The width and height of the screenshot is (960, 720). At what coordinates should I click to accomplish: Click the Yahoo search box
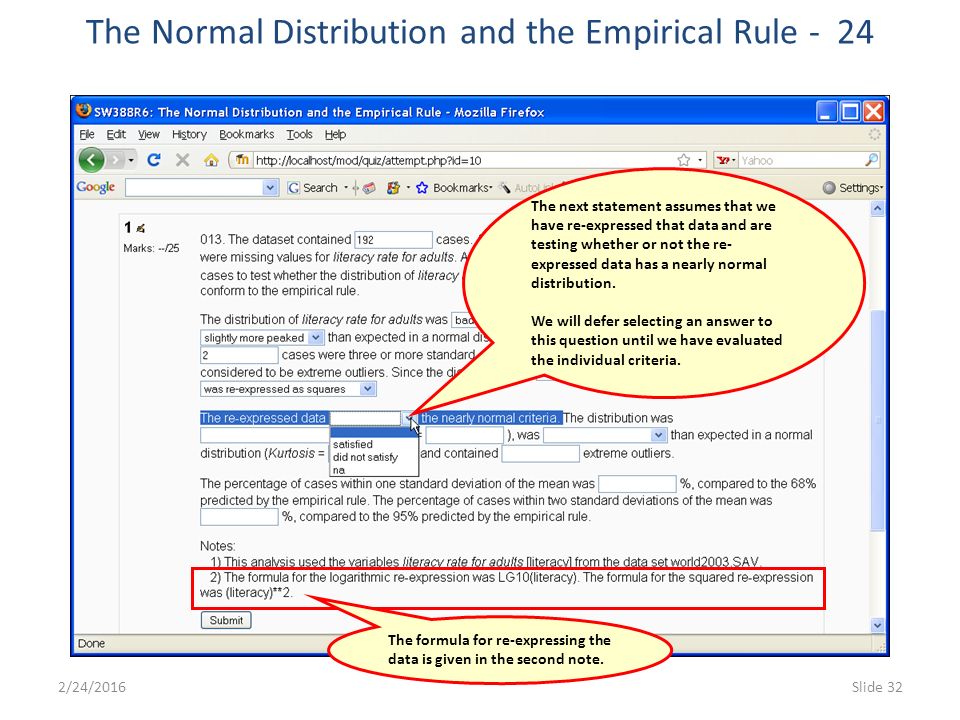tap(801, 160)
